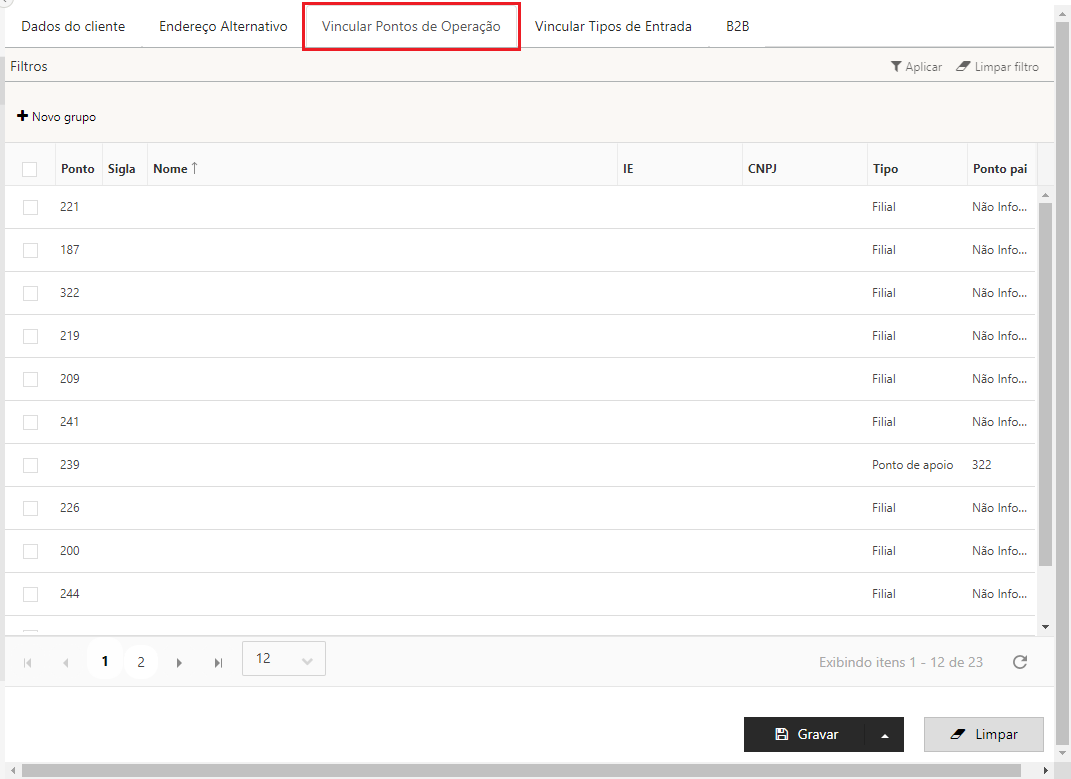Expand the Gravar button dropdown arrow
1071x779 pixels.
click(884, 735)
